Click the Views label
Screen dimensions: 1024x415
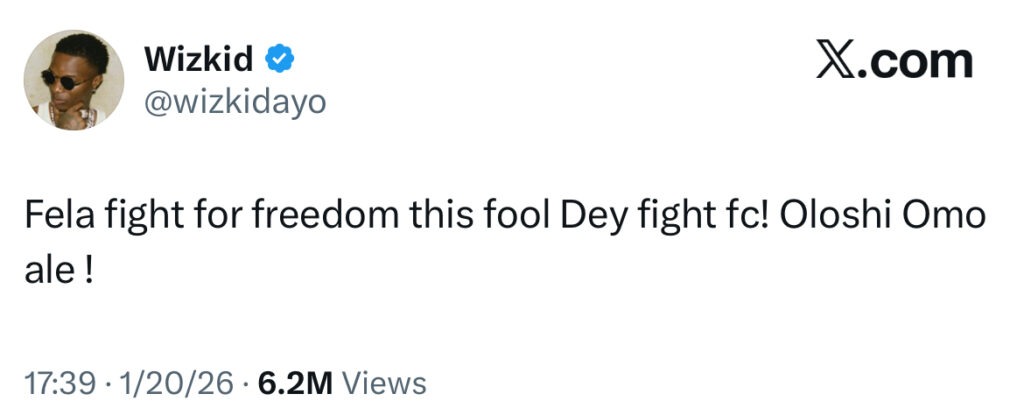[385, 383]
